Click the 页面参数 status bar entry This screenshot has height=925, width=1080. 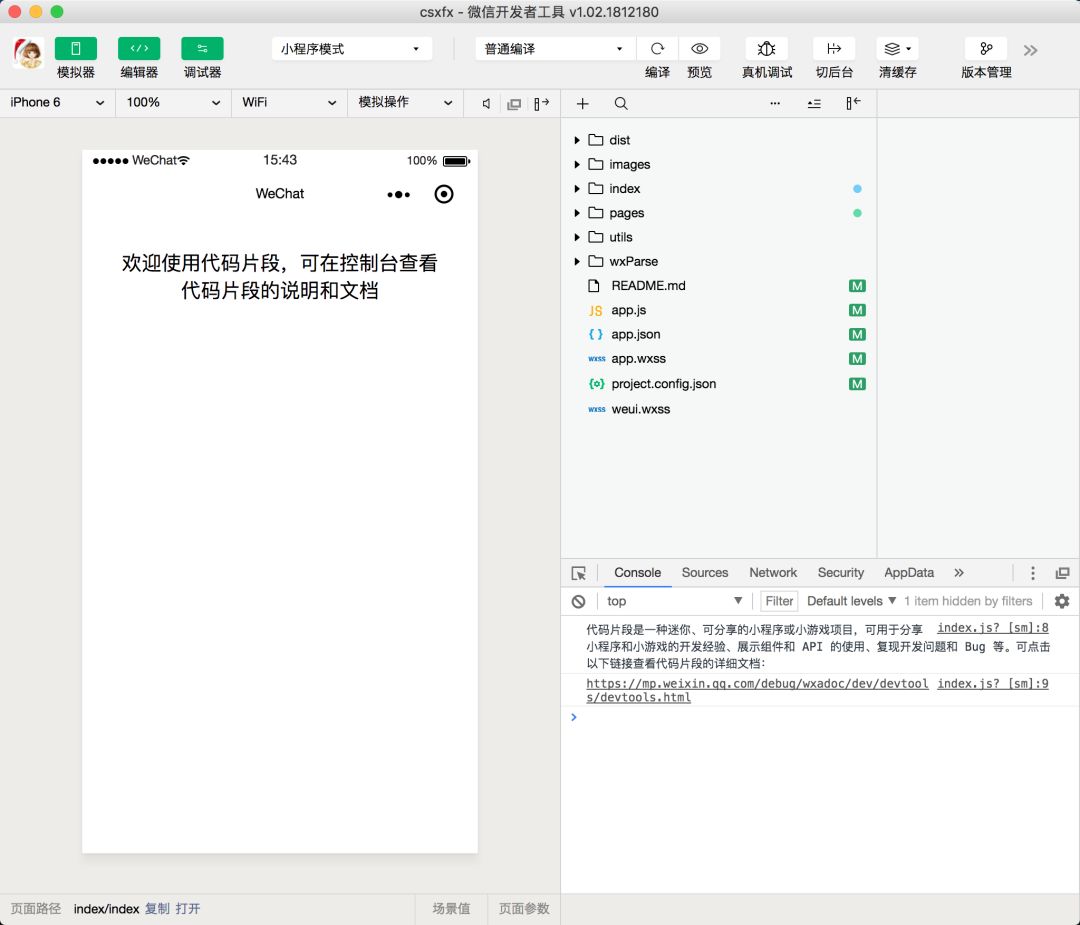point(524,908)
